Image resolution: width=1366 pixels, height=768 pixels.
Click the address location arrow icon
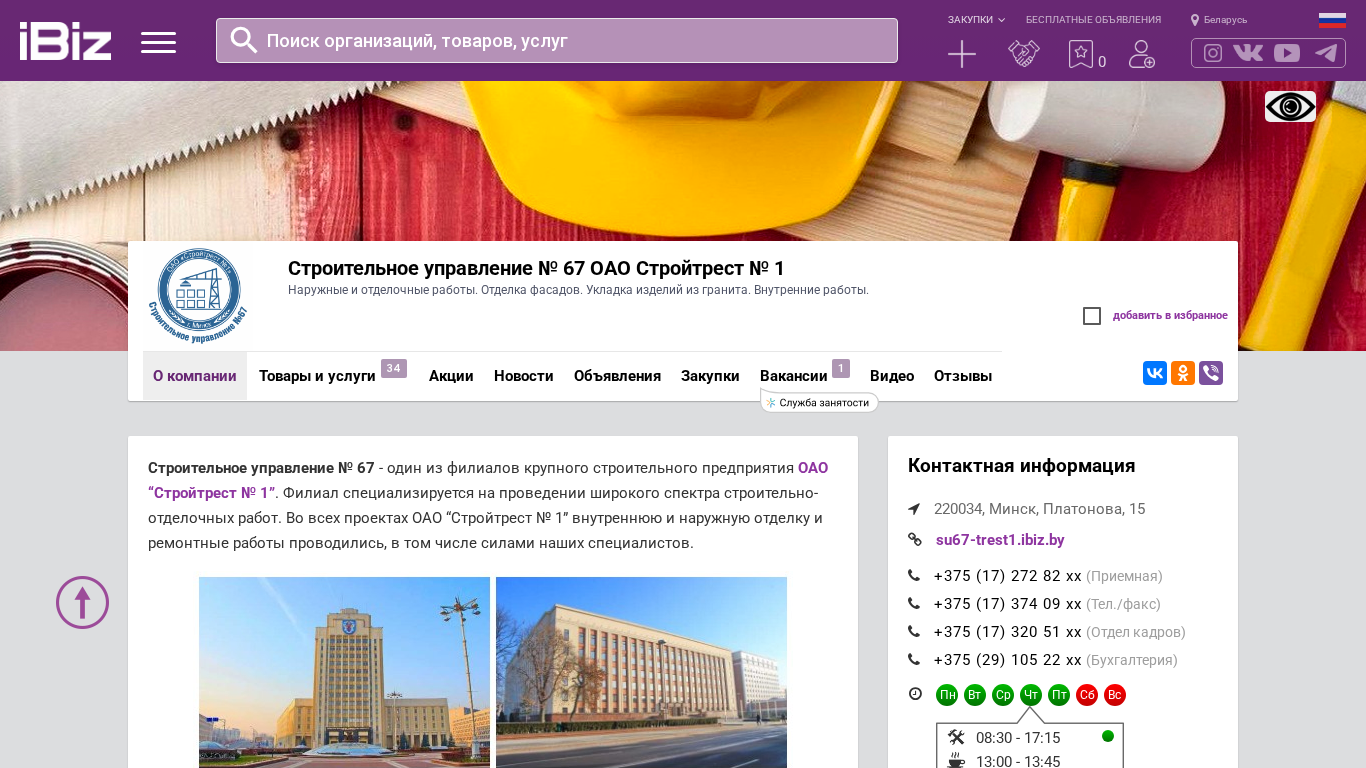[914, 509]
